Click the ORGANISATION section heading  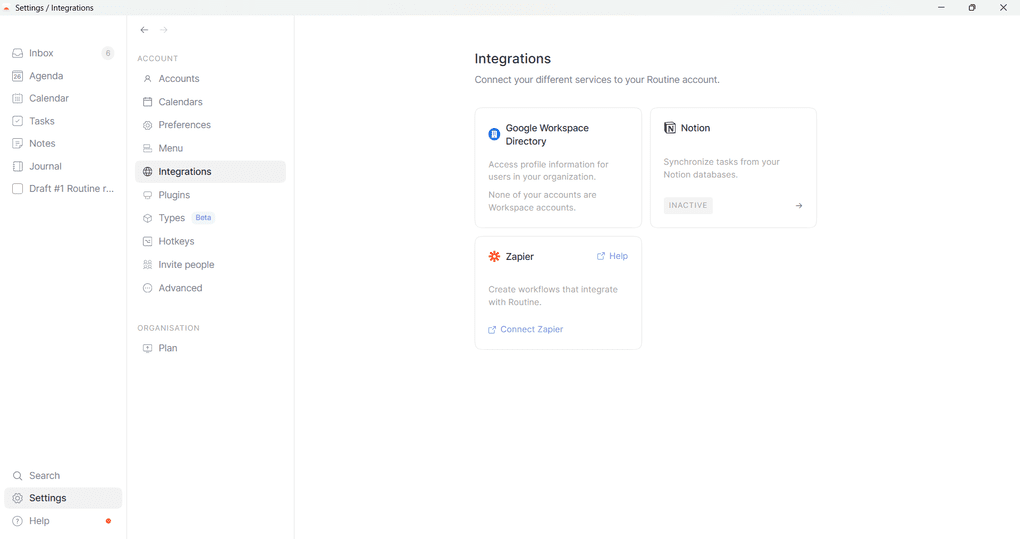pyautogui.click(x=168, y=328)
